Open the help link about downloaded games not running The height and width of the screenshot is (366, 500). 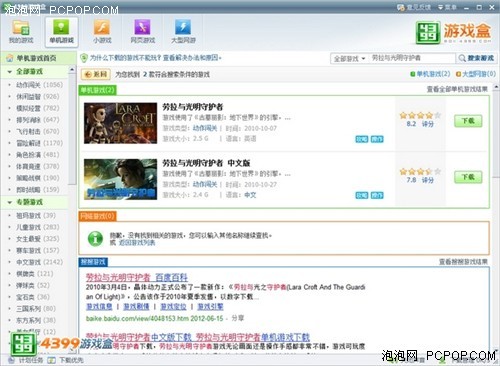point(155,58)
